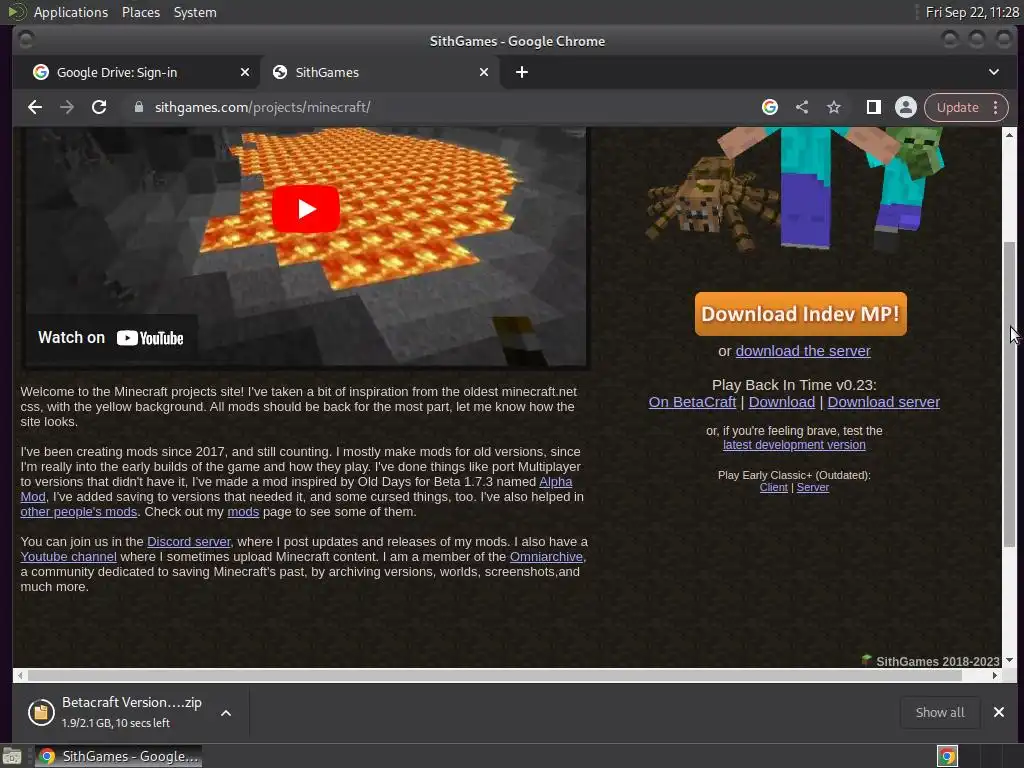
Task: Click horizontal scroll right arrow
Action: click(995, 675)
